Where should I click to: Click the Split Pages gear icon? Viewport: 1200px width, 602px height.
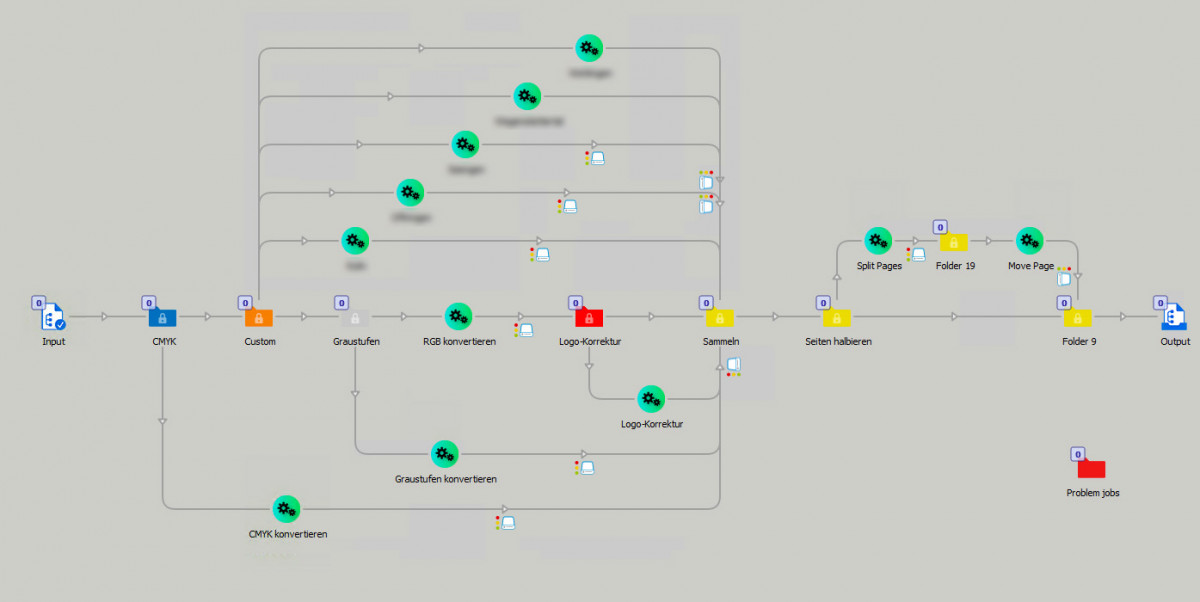878,240
